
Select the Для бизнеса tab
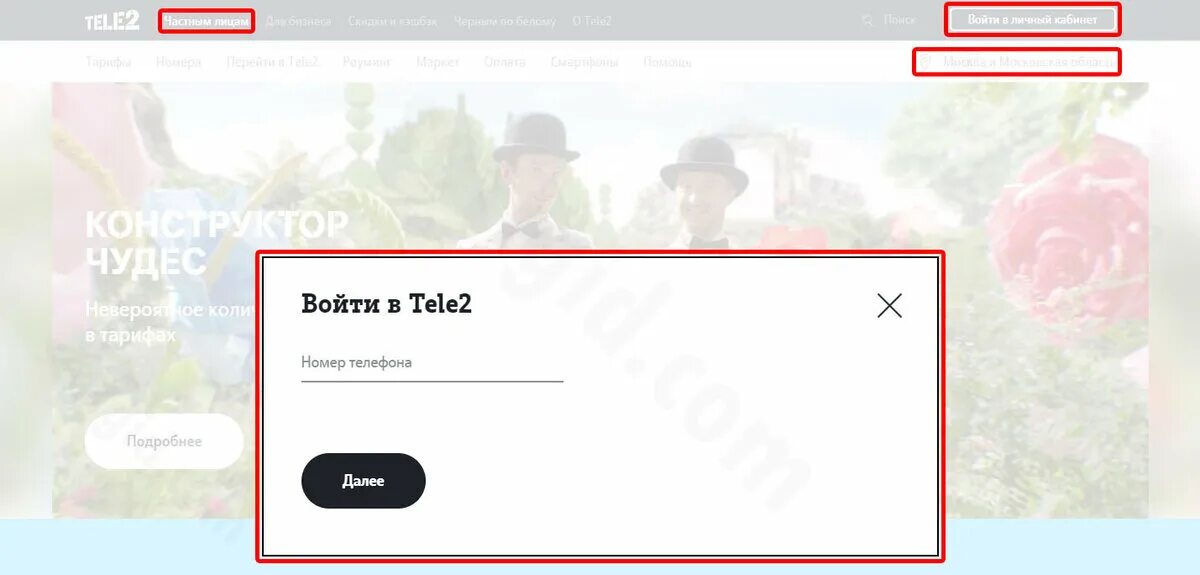pos(298,21)
